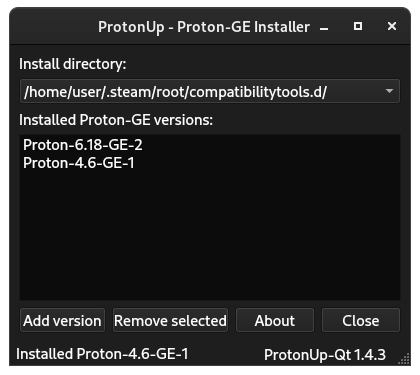Viewport: 420px width, 375px height.
Task: Click the status bar gap between the messages
Action: tap(226, 354)
